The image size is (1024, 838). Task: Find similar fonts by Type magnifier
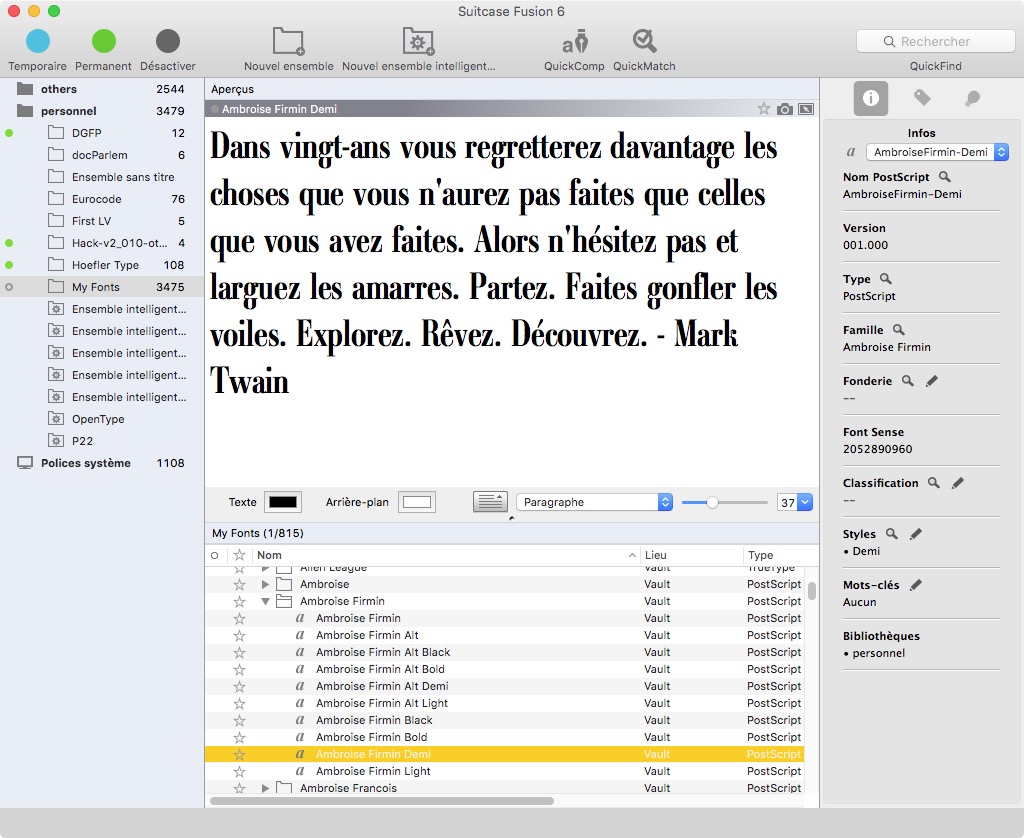886,278
